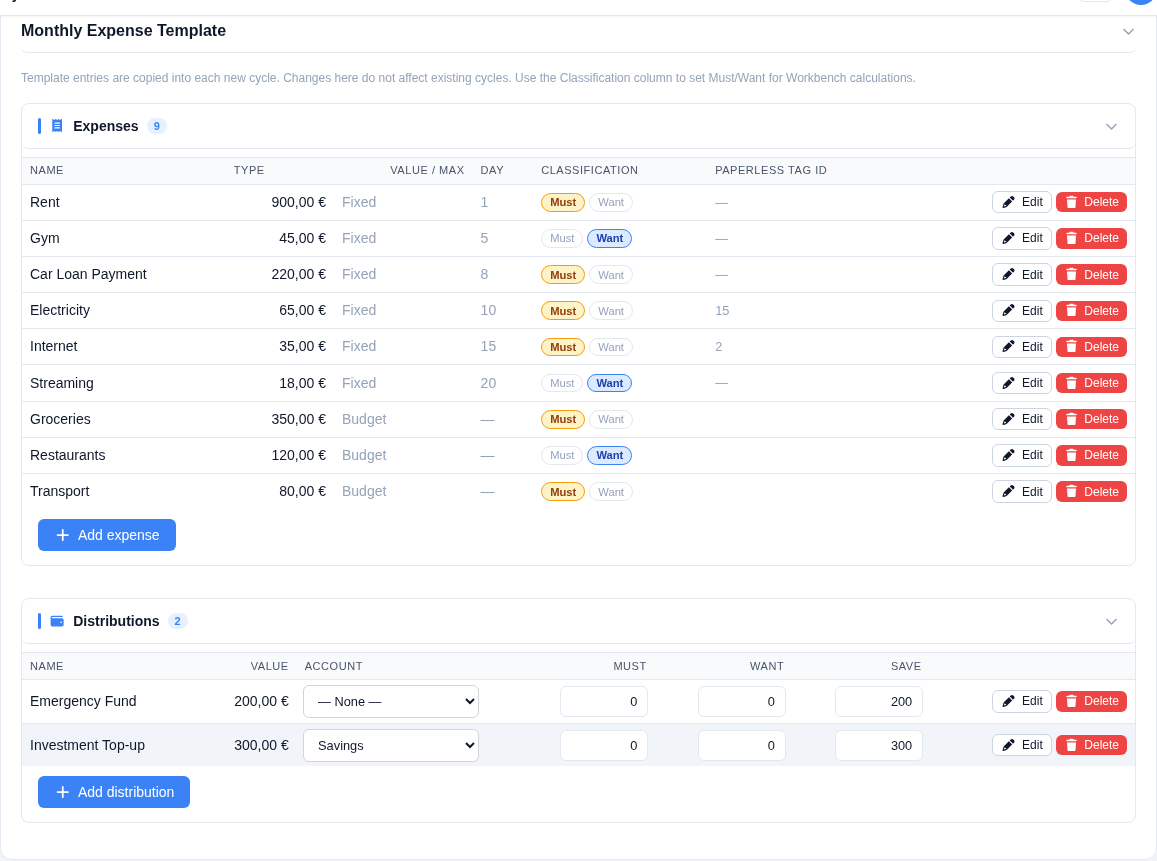
Task: Select the active Must pill for Transport
Action: point(563,492)
